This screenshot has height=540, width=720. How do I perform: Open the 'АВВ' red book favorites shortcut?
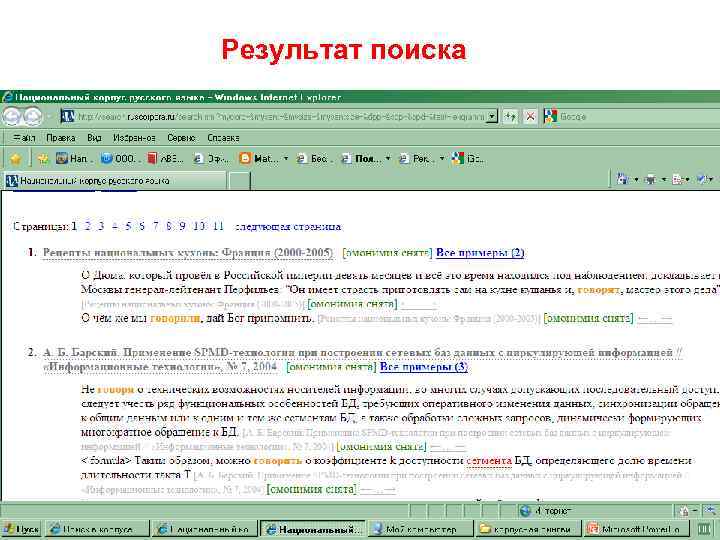tap(165, 159)
